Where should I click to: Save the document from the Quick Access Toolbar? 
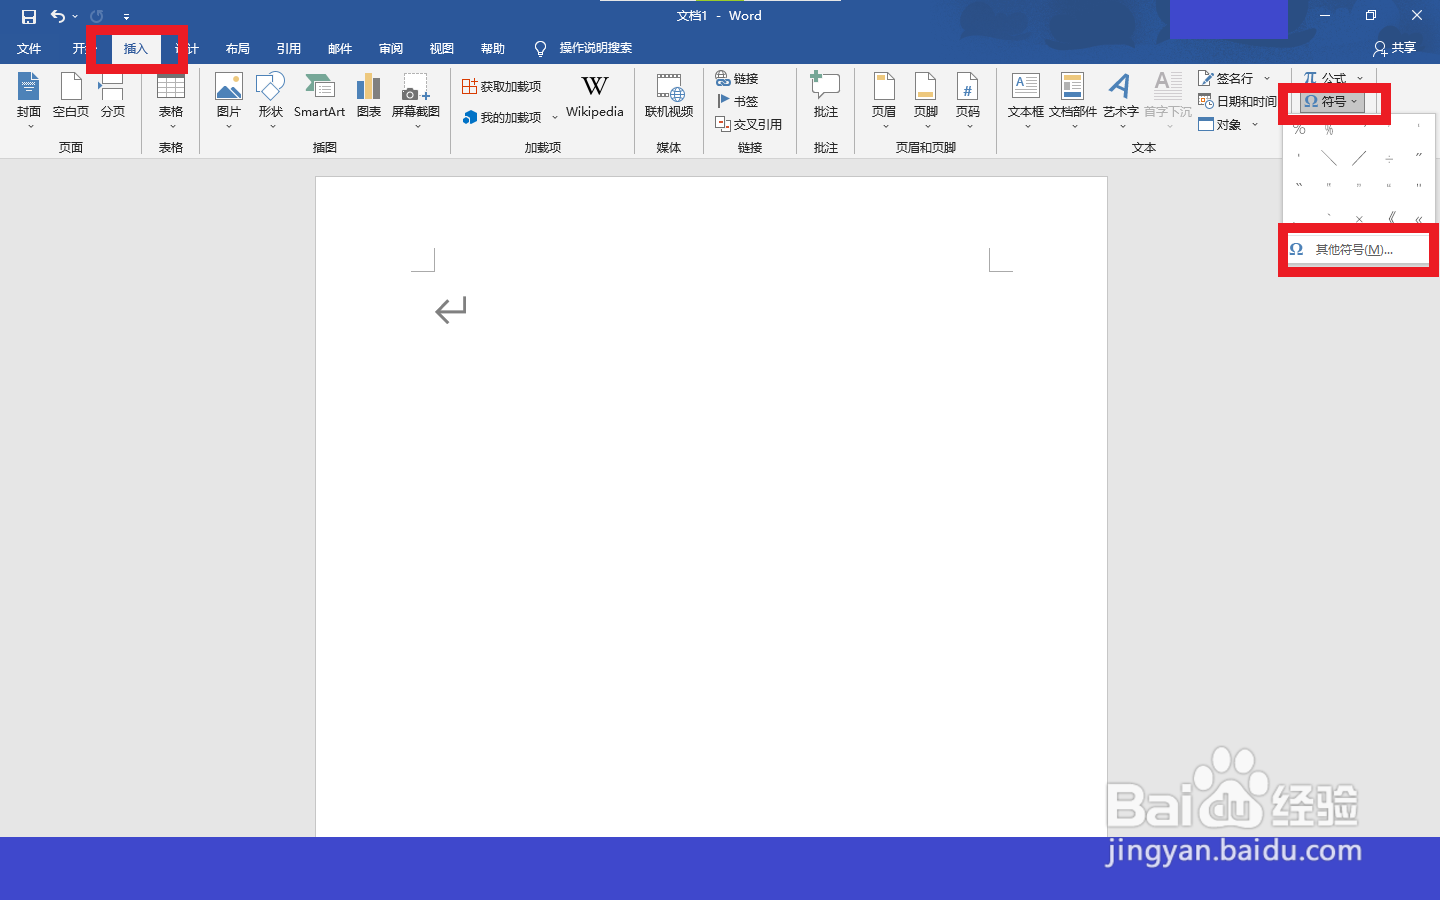pos(29,16)
